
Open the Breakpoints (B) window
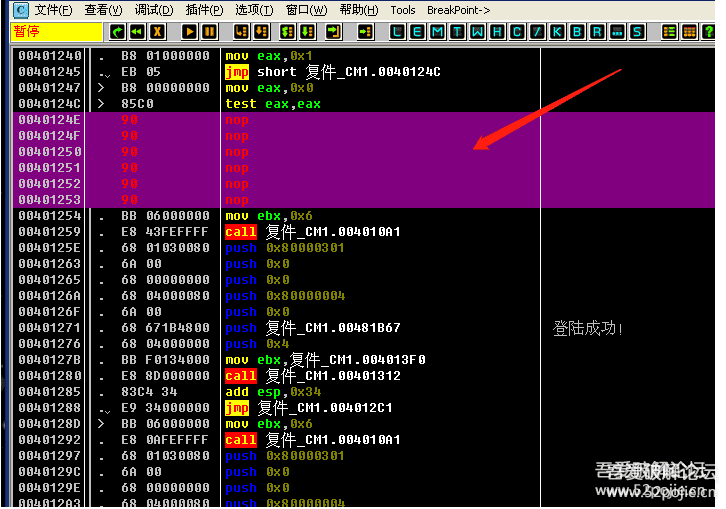point(577,32)
